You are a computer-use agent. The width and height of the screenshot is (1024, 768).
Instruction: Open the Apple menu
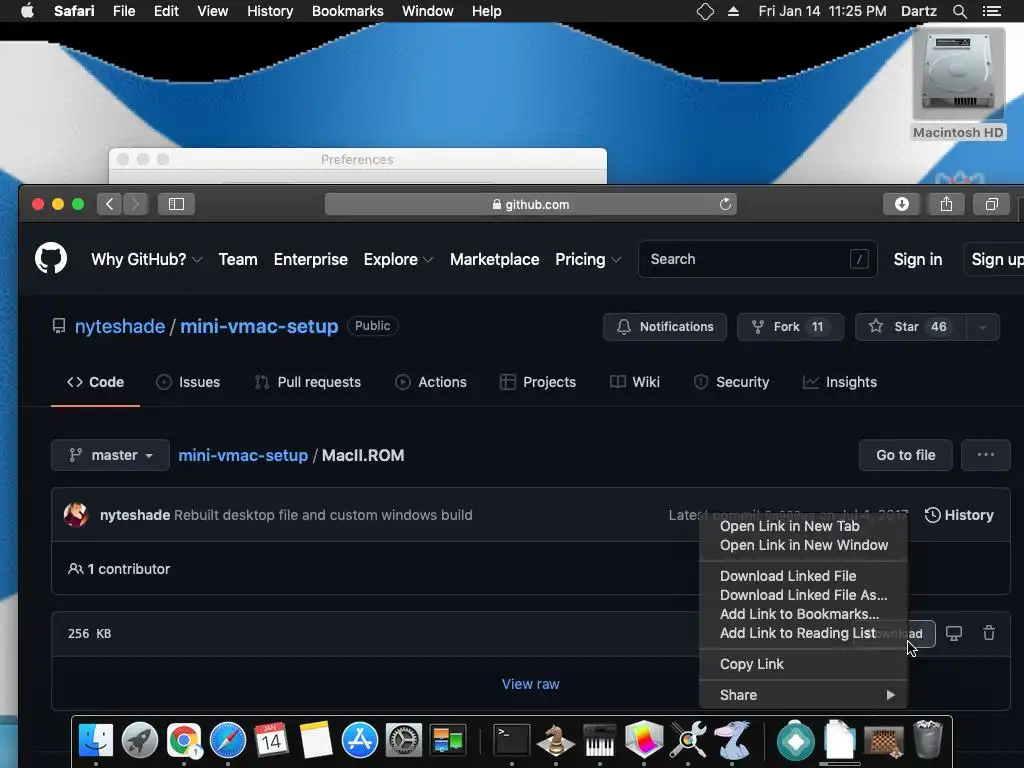tap(27, 11)
